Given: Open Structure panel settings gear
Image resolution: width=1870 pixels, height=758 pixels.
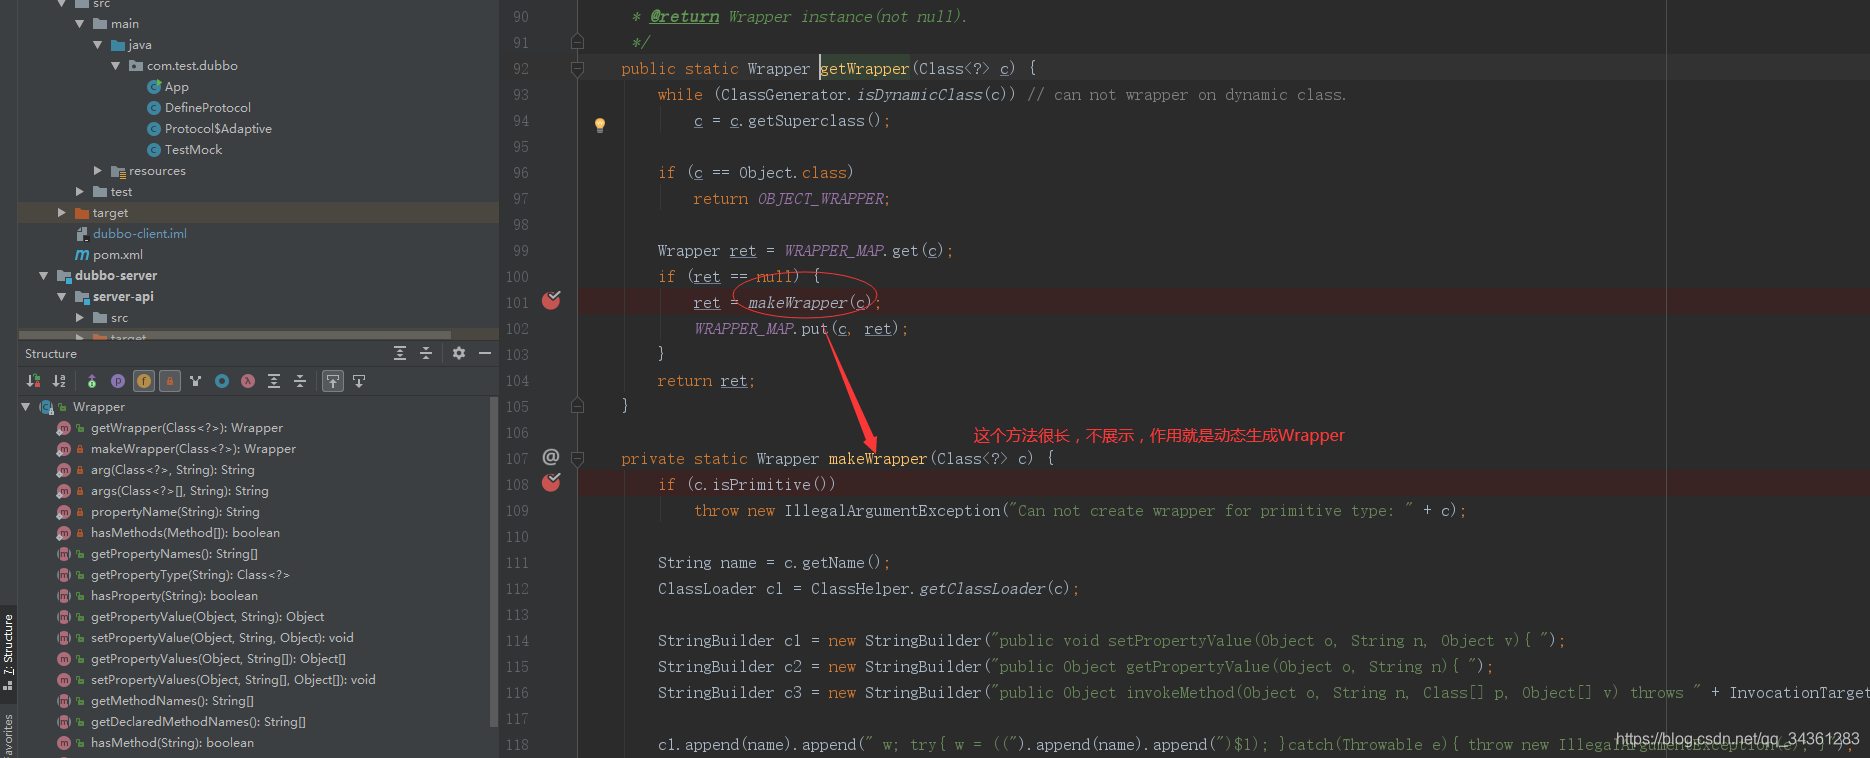Looking at the screenshot, I should coord(459,353).
